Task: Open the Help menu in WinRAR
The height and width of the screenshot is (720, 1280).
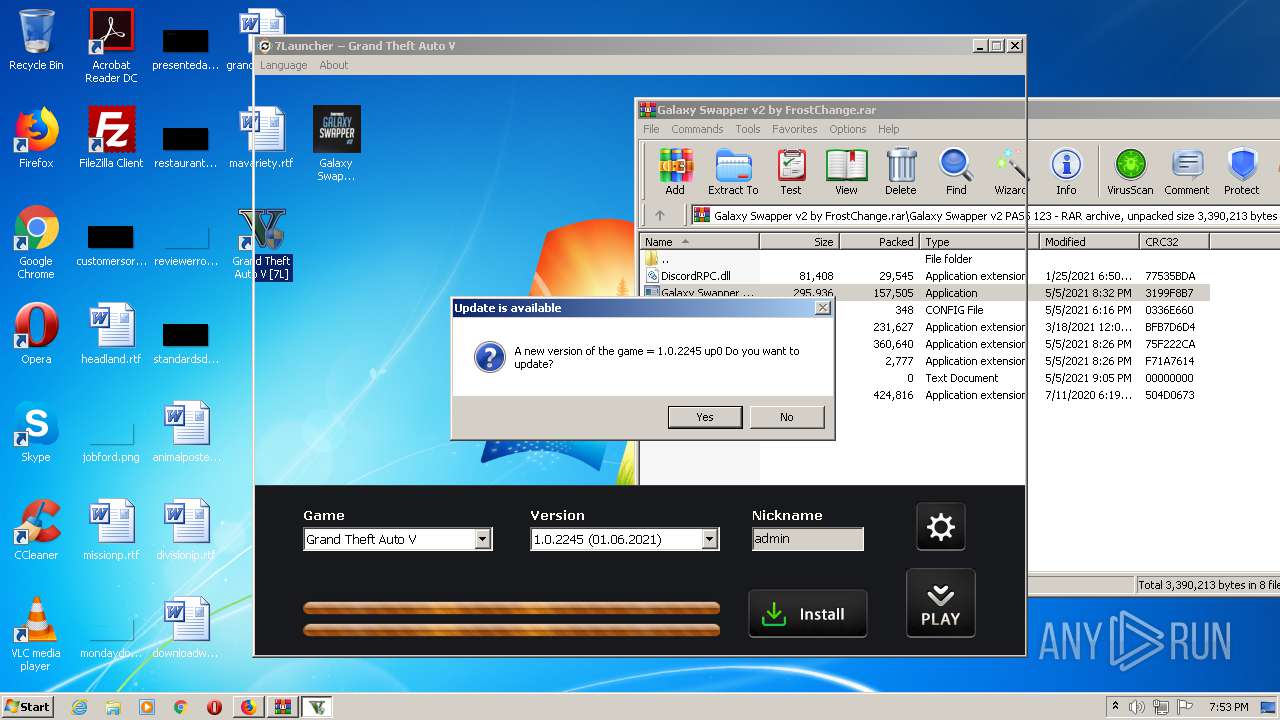Action: coord(889,129)
